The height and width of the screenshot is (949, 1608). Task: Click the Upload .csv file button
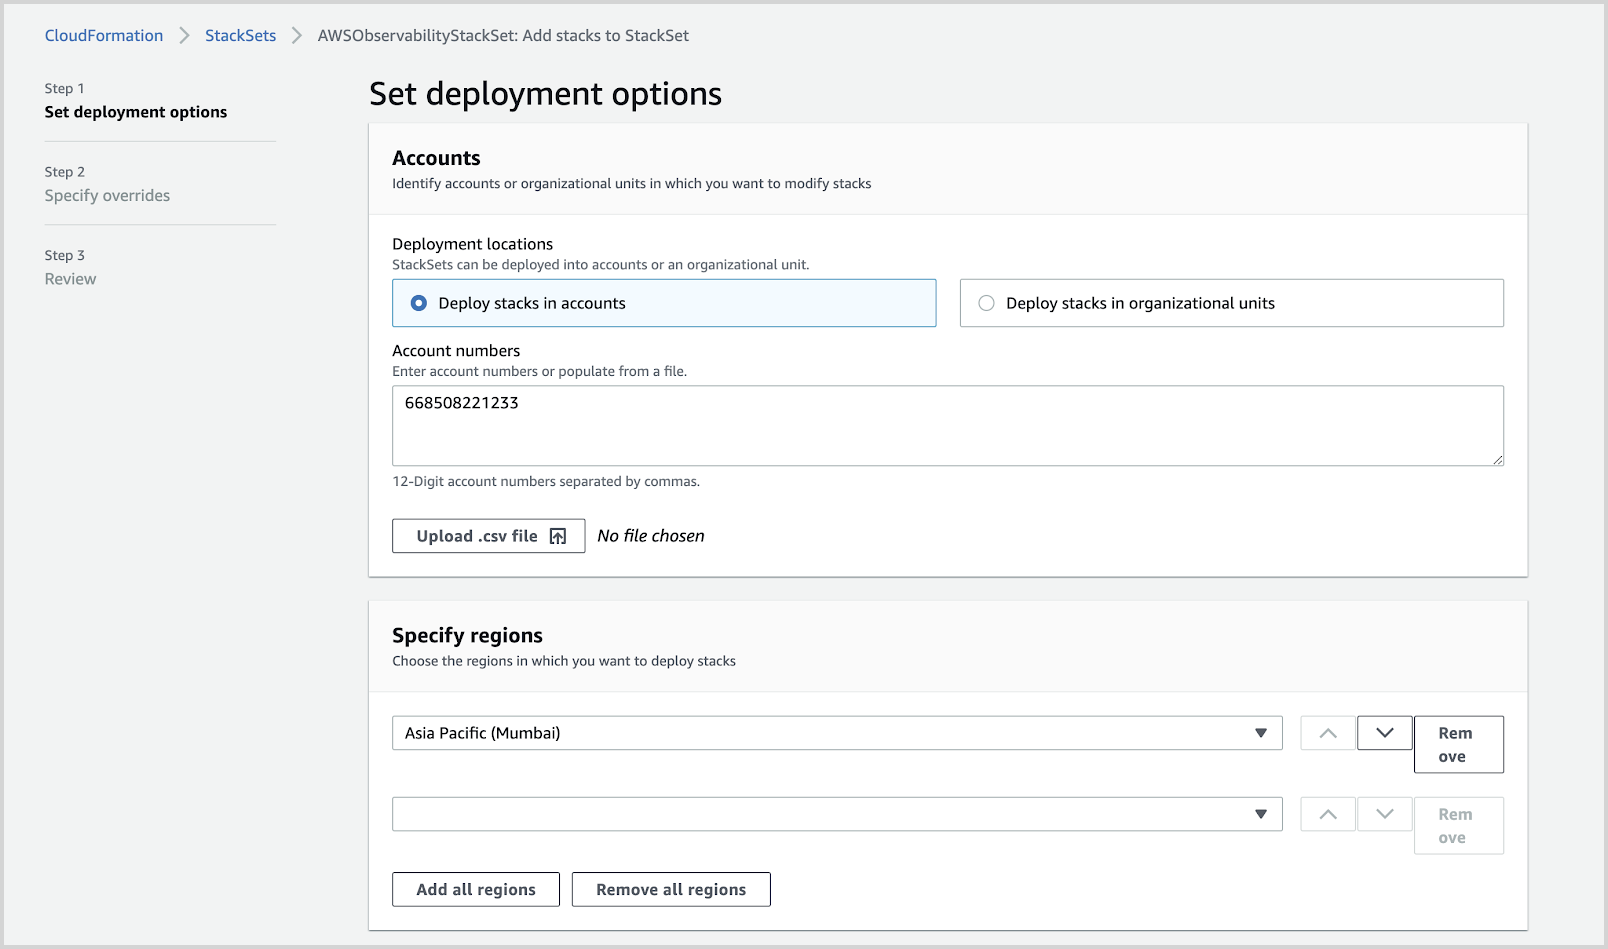pyautogui.click(x=488, y=535)
